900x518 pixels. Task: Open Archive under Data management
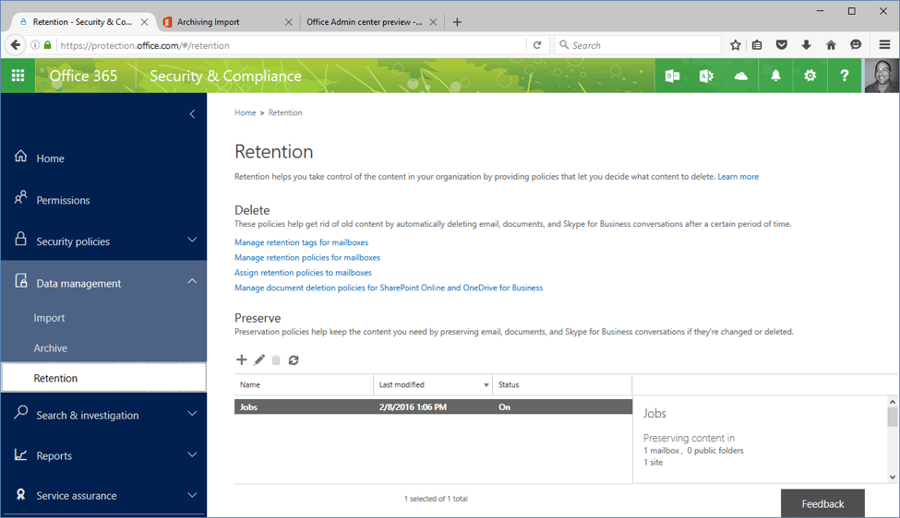click(51, 348)
